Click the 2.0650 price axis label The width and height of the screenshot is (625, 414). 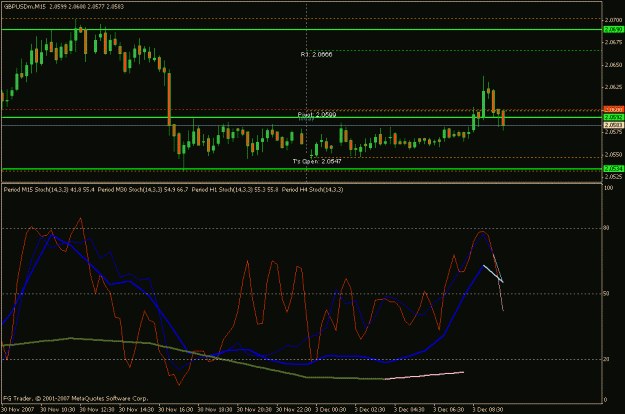point(613,65)
